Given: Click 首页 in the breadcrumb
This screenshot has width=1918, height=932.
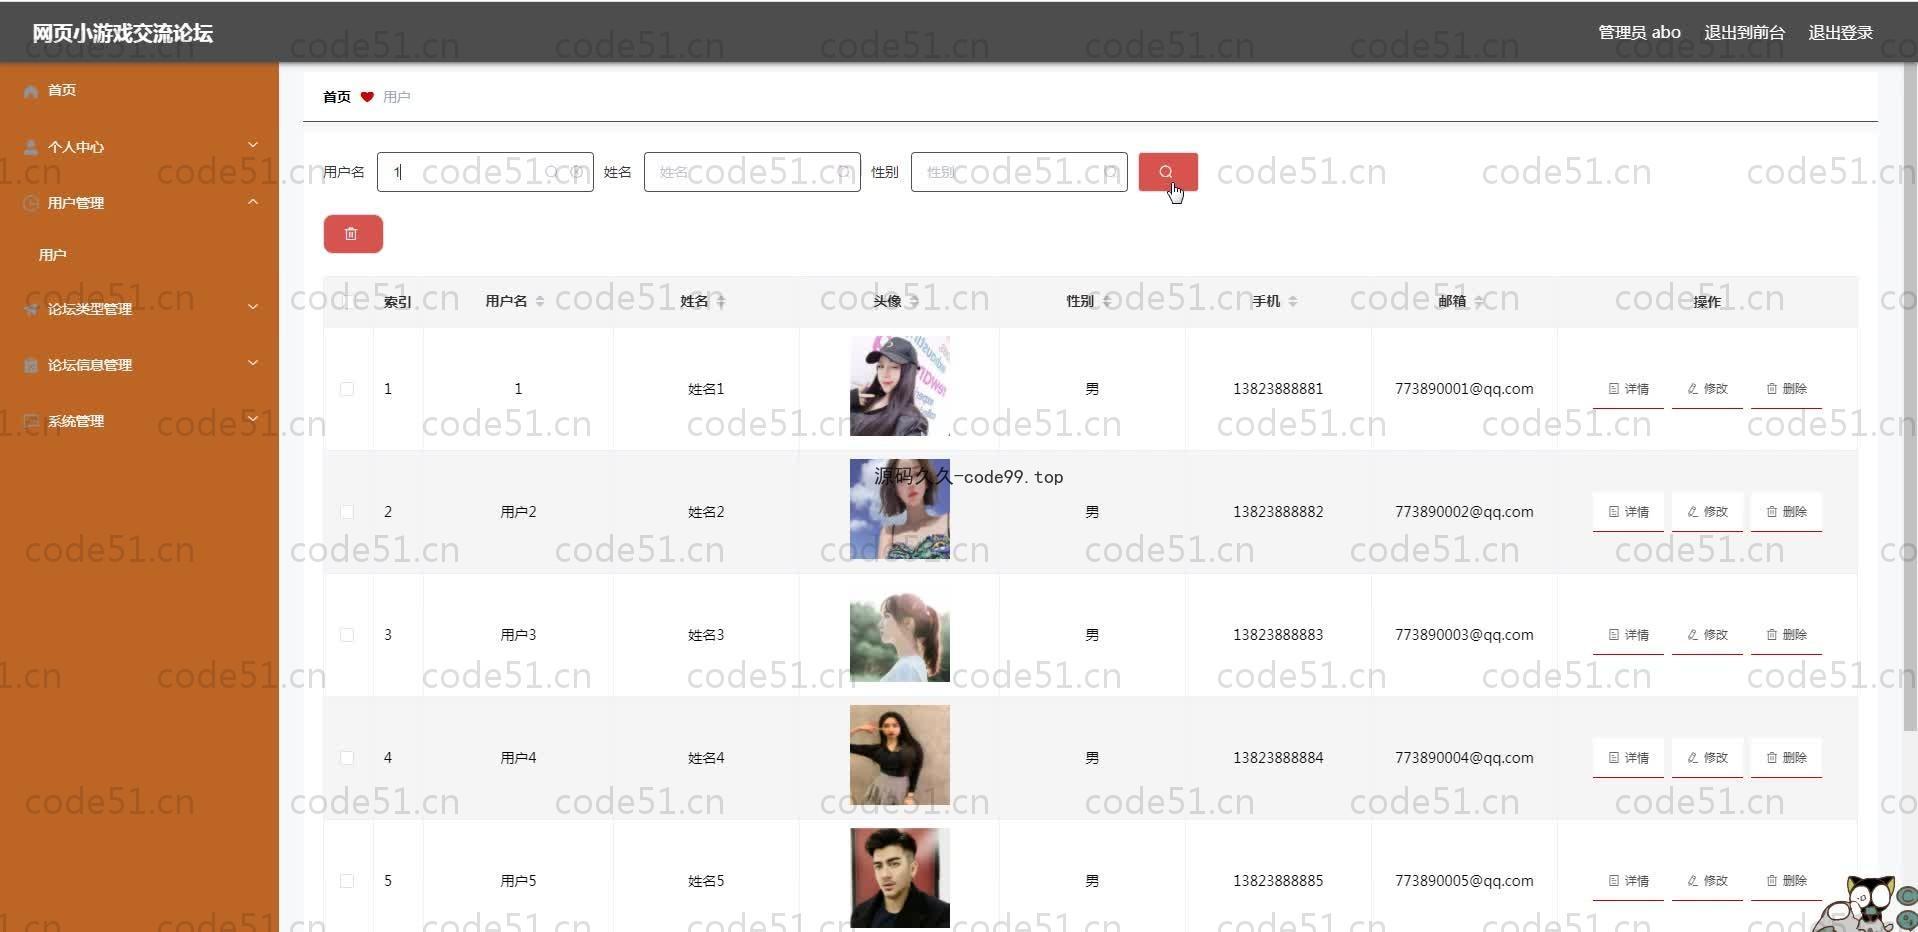Looking at the screenshot, I should (x=337, y=97).
